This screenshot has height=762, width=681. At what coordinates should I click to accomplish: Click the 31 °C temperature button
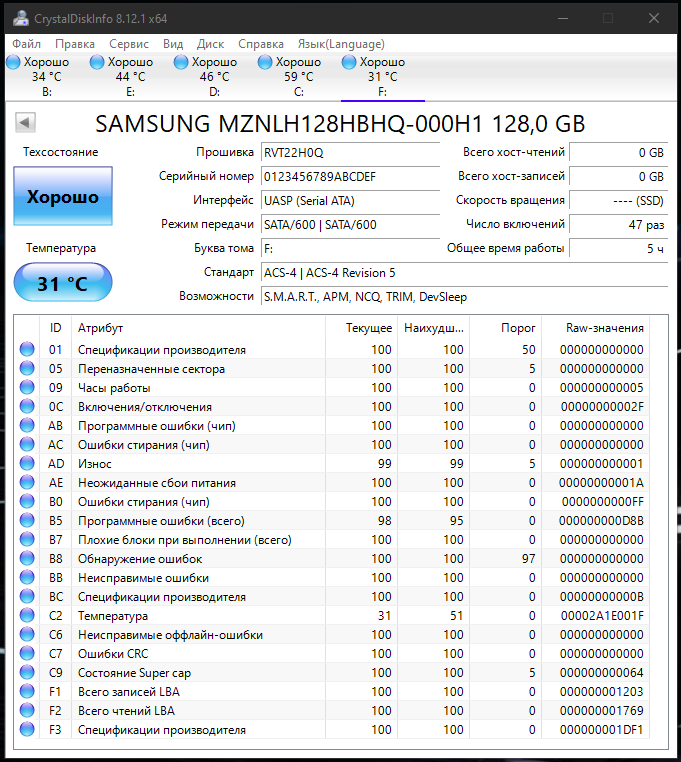[x=63, y=283]
